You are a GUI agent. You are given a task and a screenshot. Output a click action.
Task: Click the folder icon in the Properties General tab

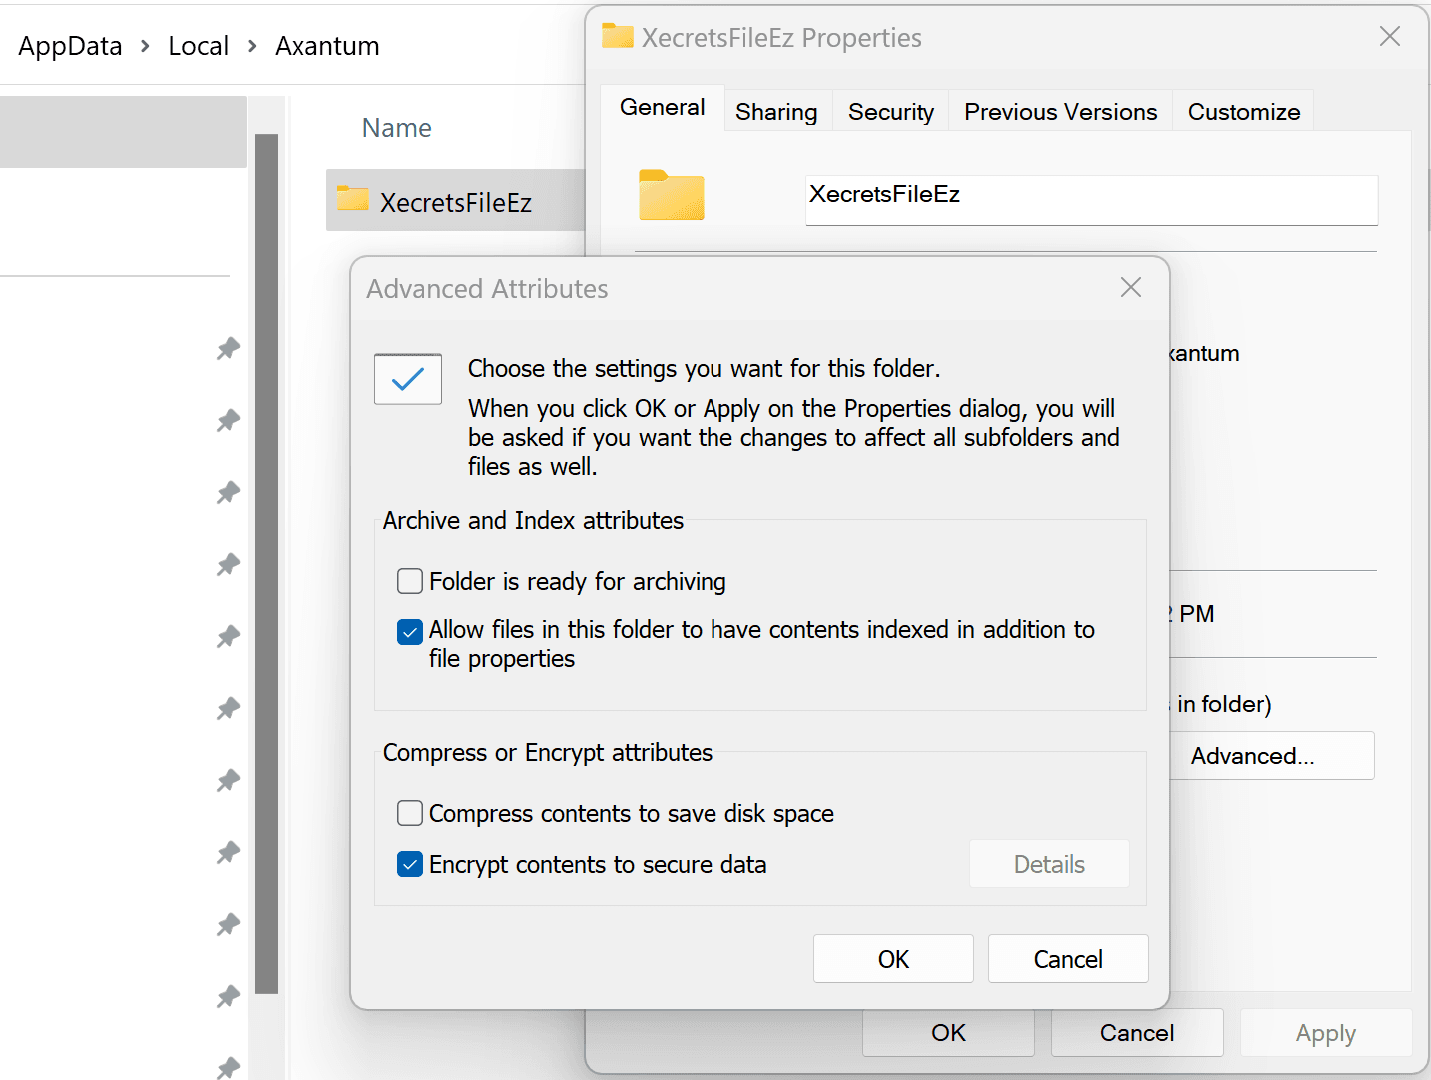[671, 196]
